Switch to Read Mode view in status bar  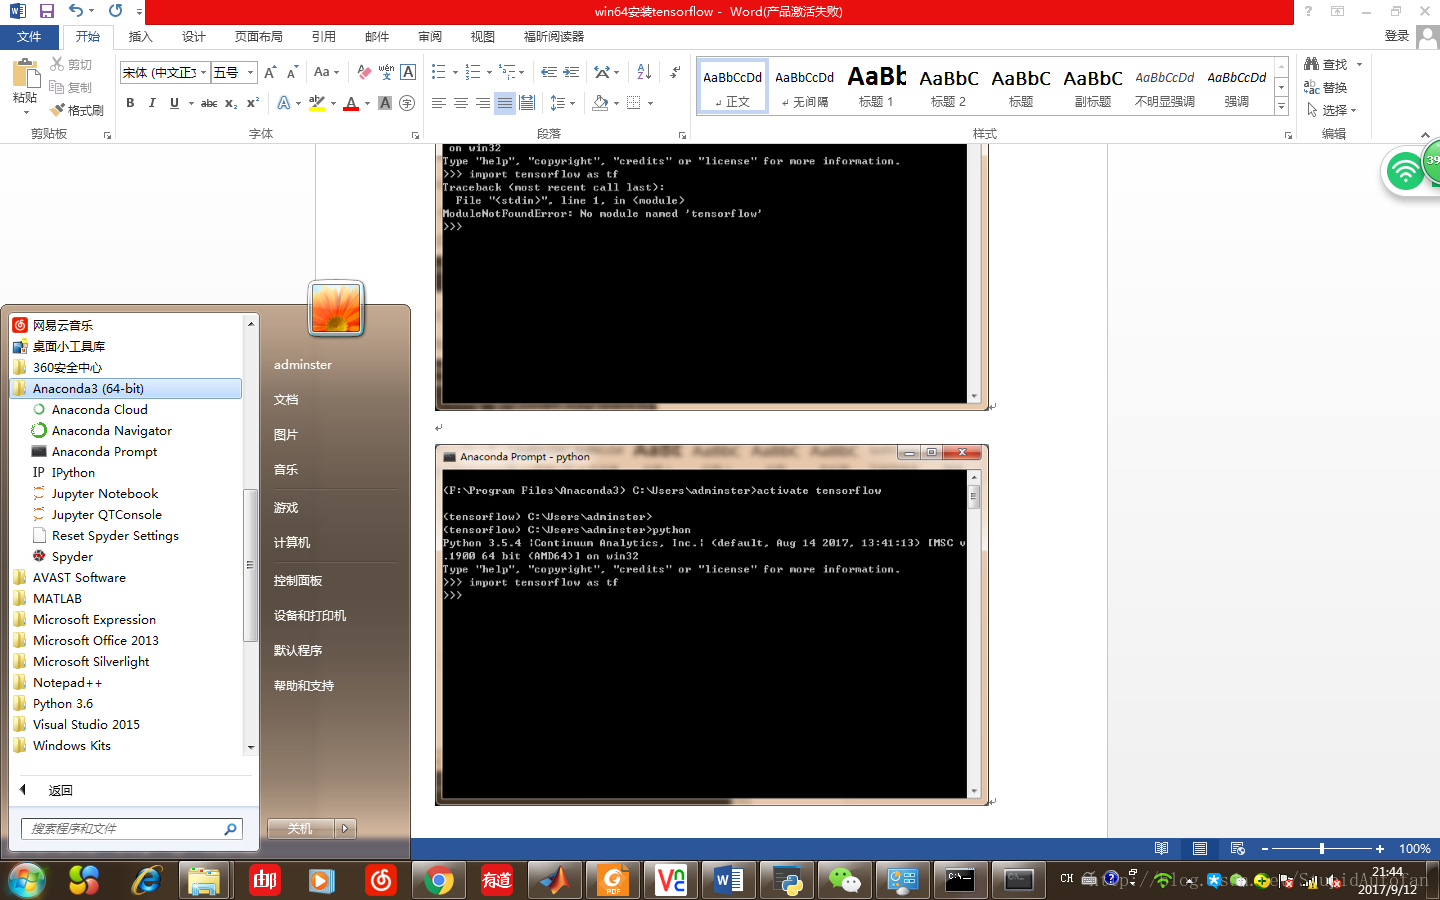(1161, 848)
